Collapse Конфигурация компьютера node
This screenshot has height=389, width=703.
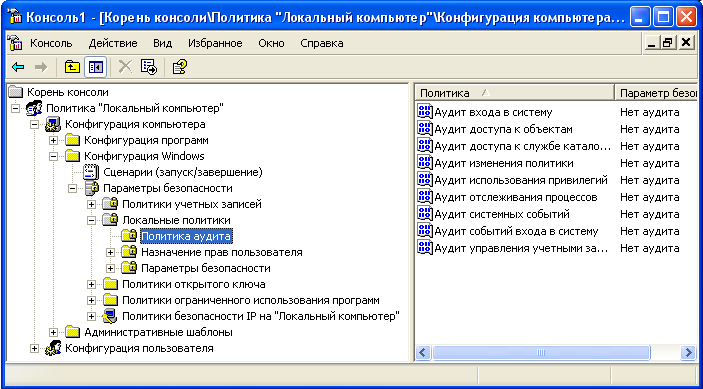point(35,124)
